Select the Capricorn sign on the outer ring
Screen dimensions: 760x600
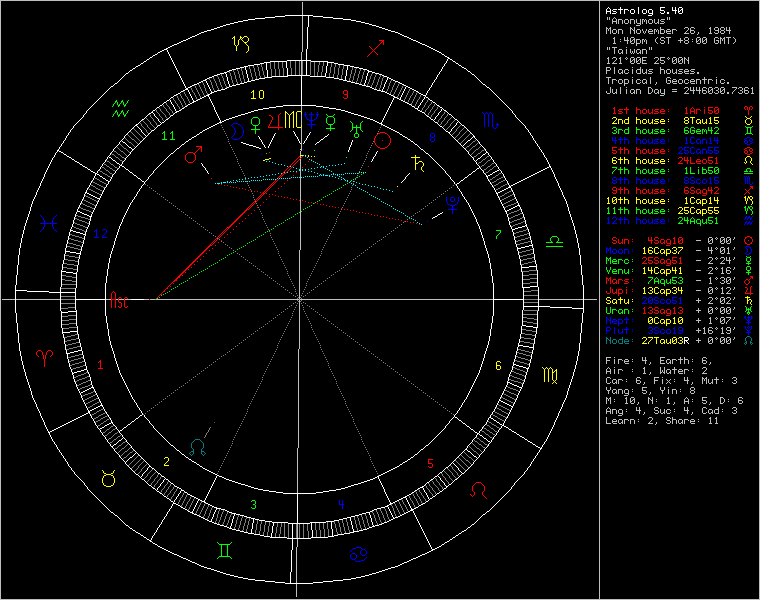tap(240, 43)
